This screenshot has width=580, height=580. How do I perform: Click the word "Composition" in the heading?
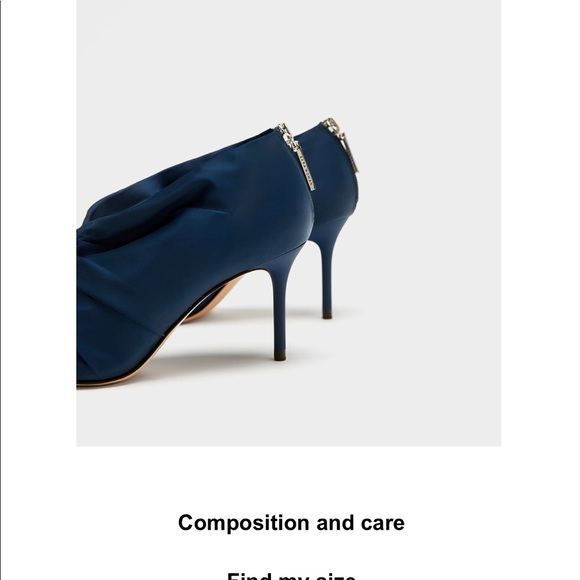[244, 523]
